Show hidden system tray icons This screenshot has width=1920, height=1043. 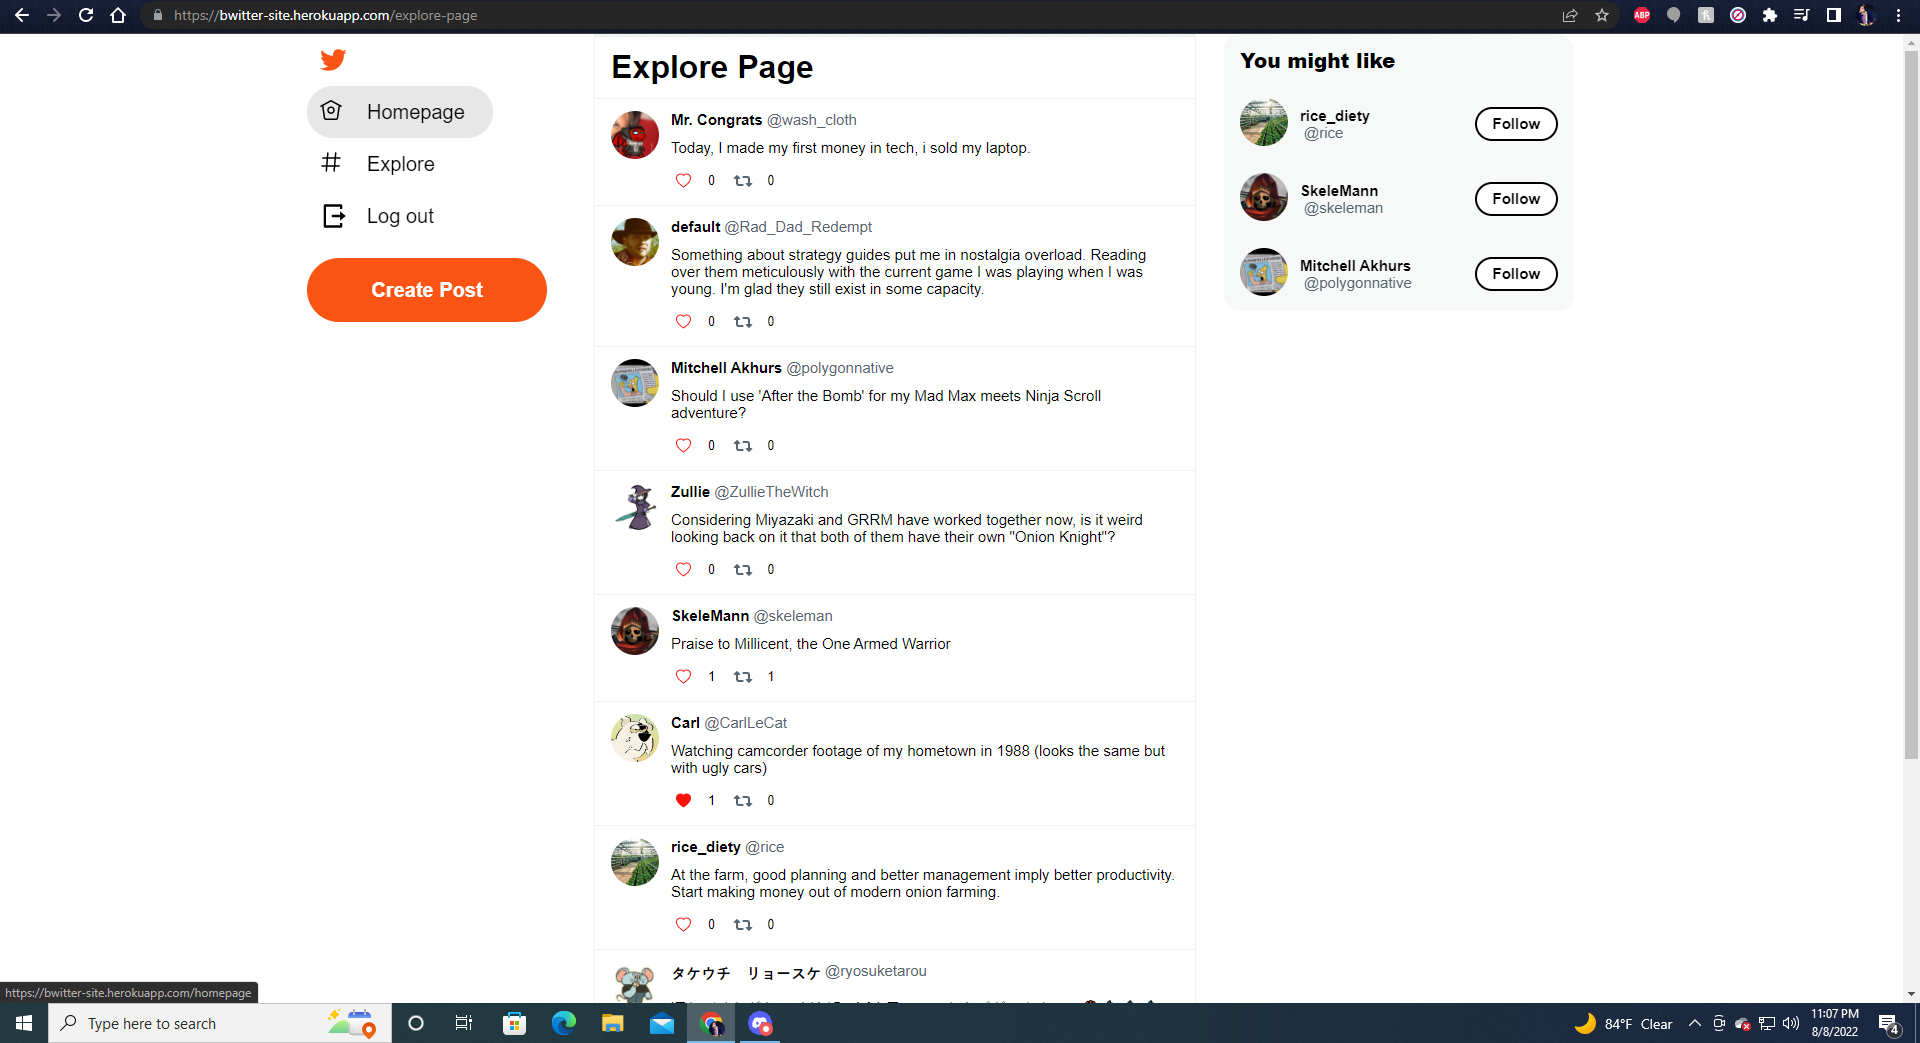pos(1694,1023)
